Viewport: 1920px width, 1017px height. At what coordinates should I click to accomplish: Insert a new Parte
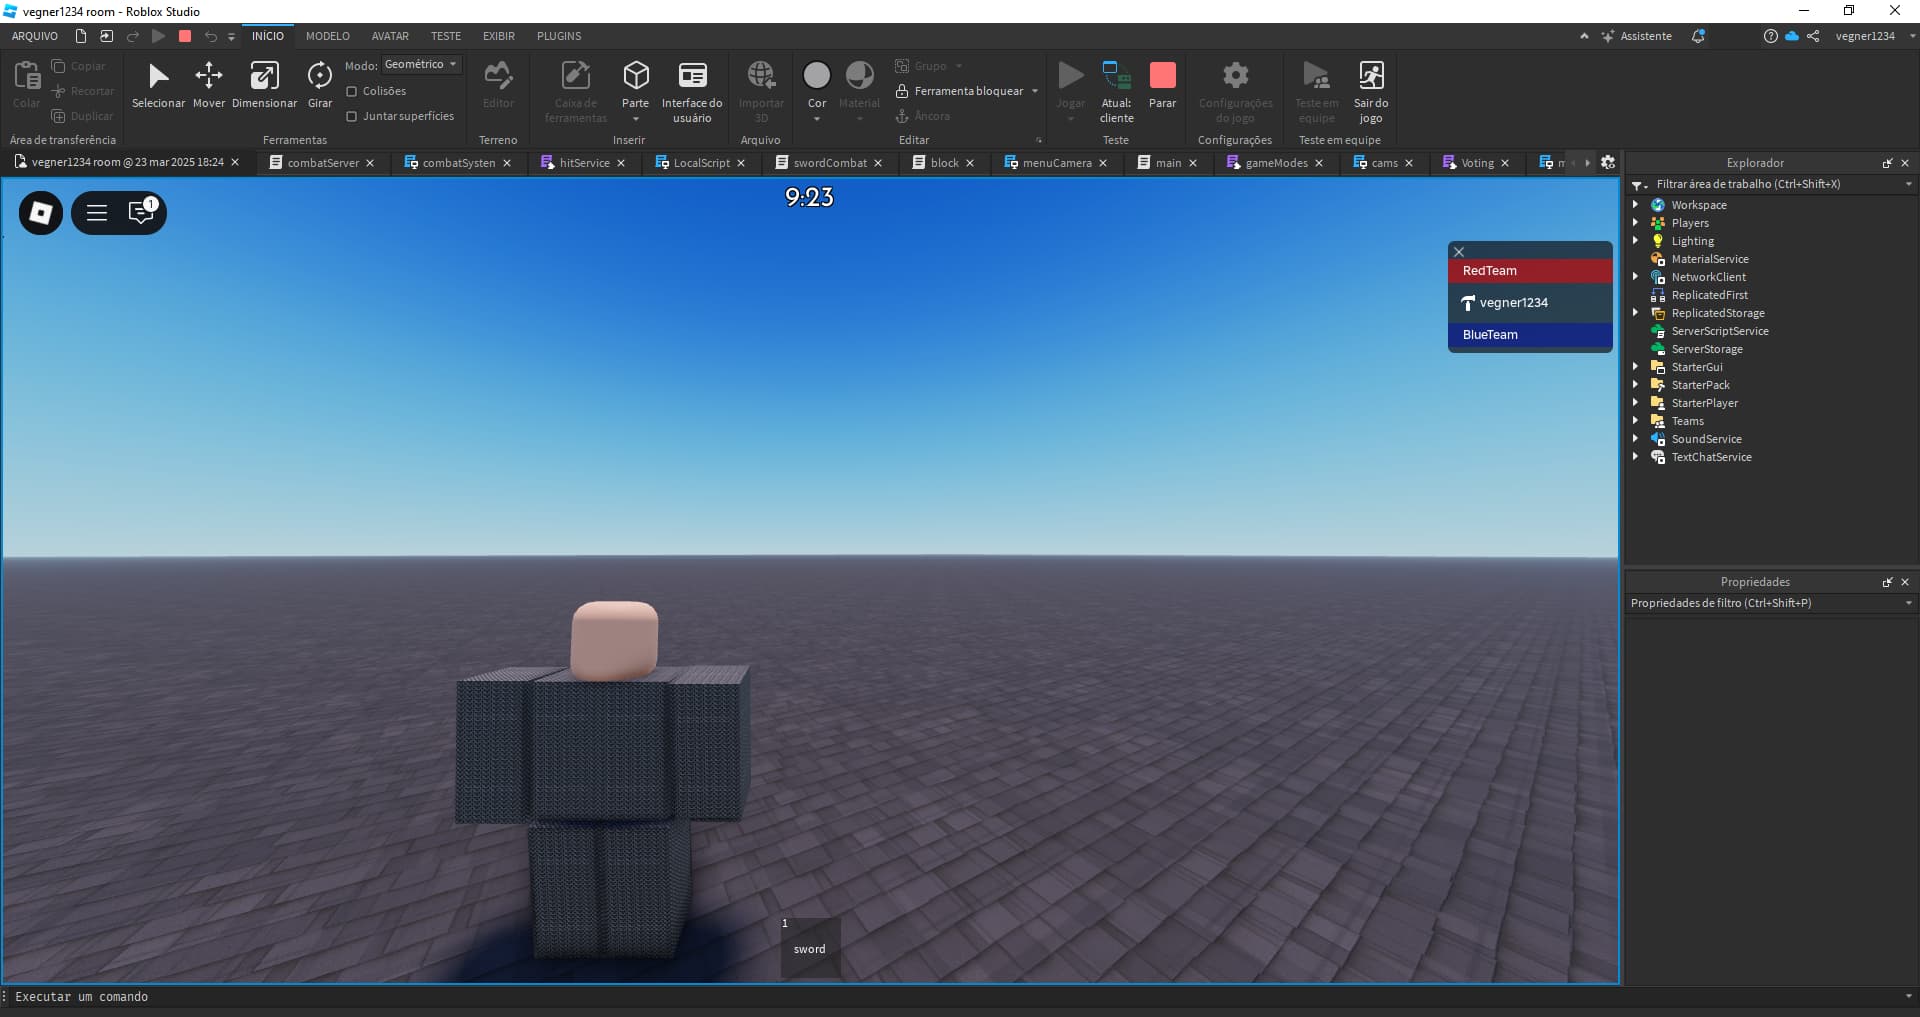coord(636,80)
